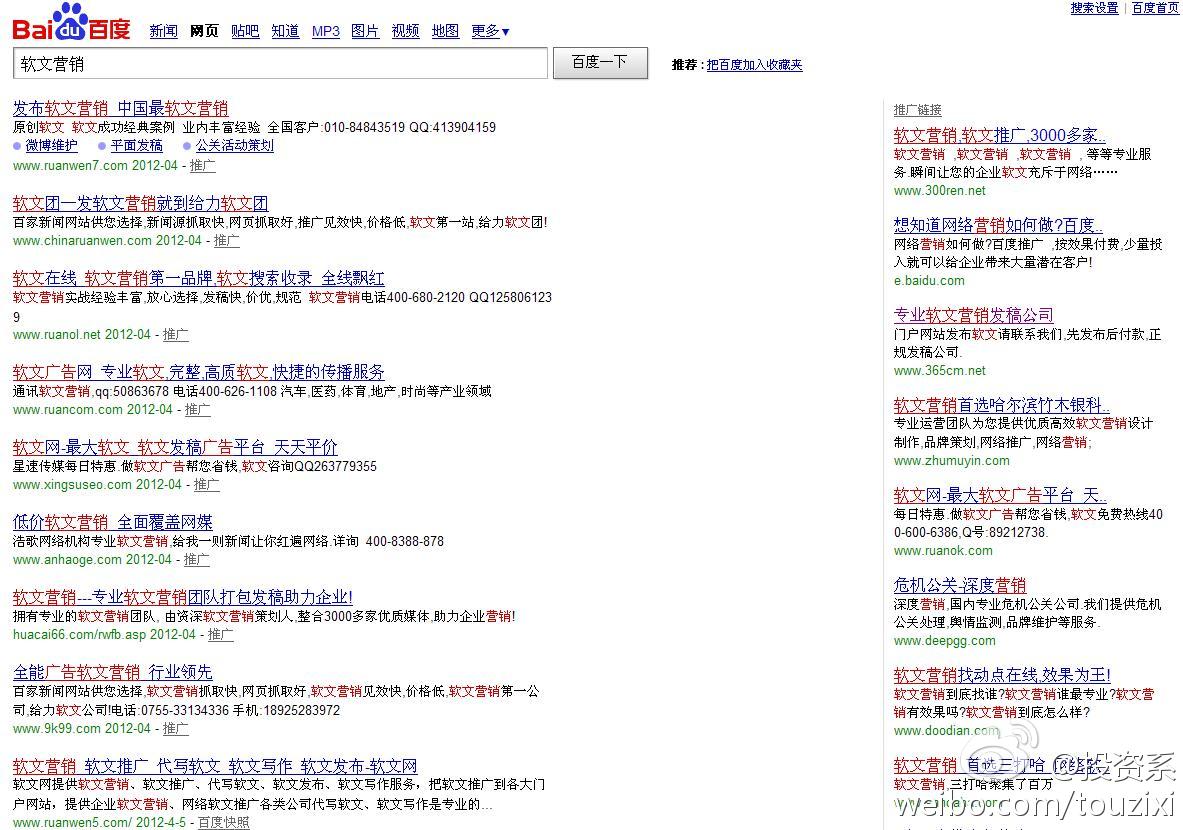Open result 软文团一发软文营销就到给力软文团
The width and height of the screenshot is (1183, 830).
140,203
